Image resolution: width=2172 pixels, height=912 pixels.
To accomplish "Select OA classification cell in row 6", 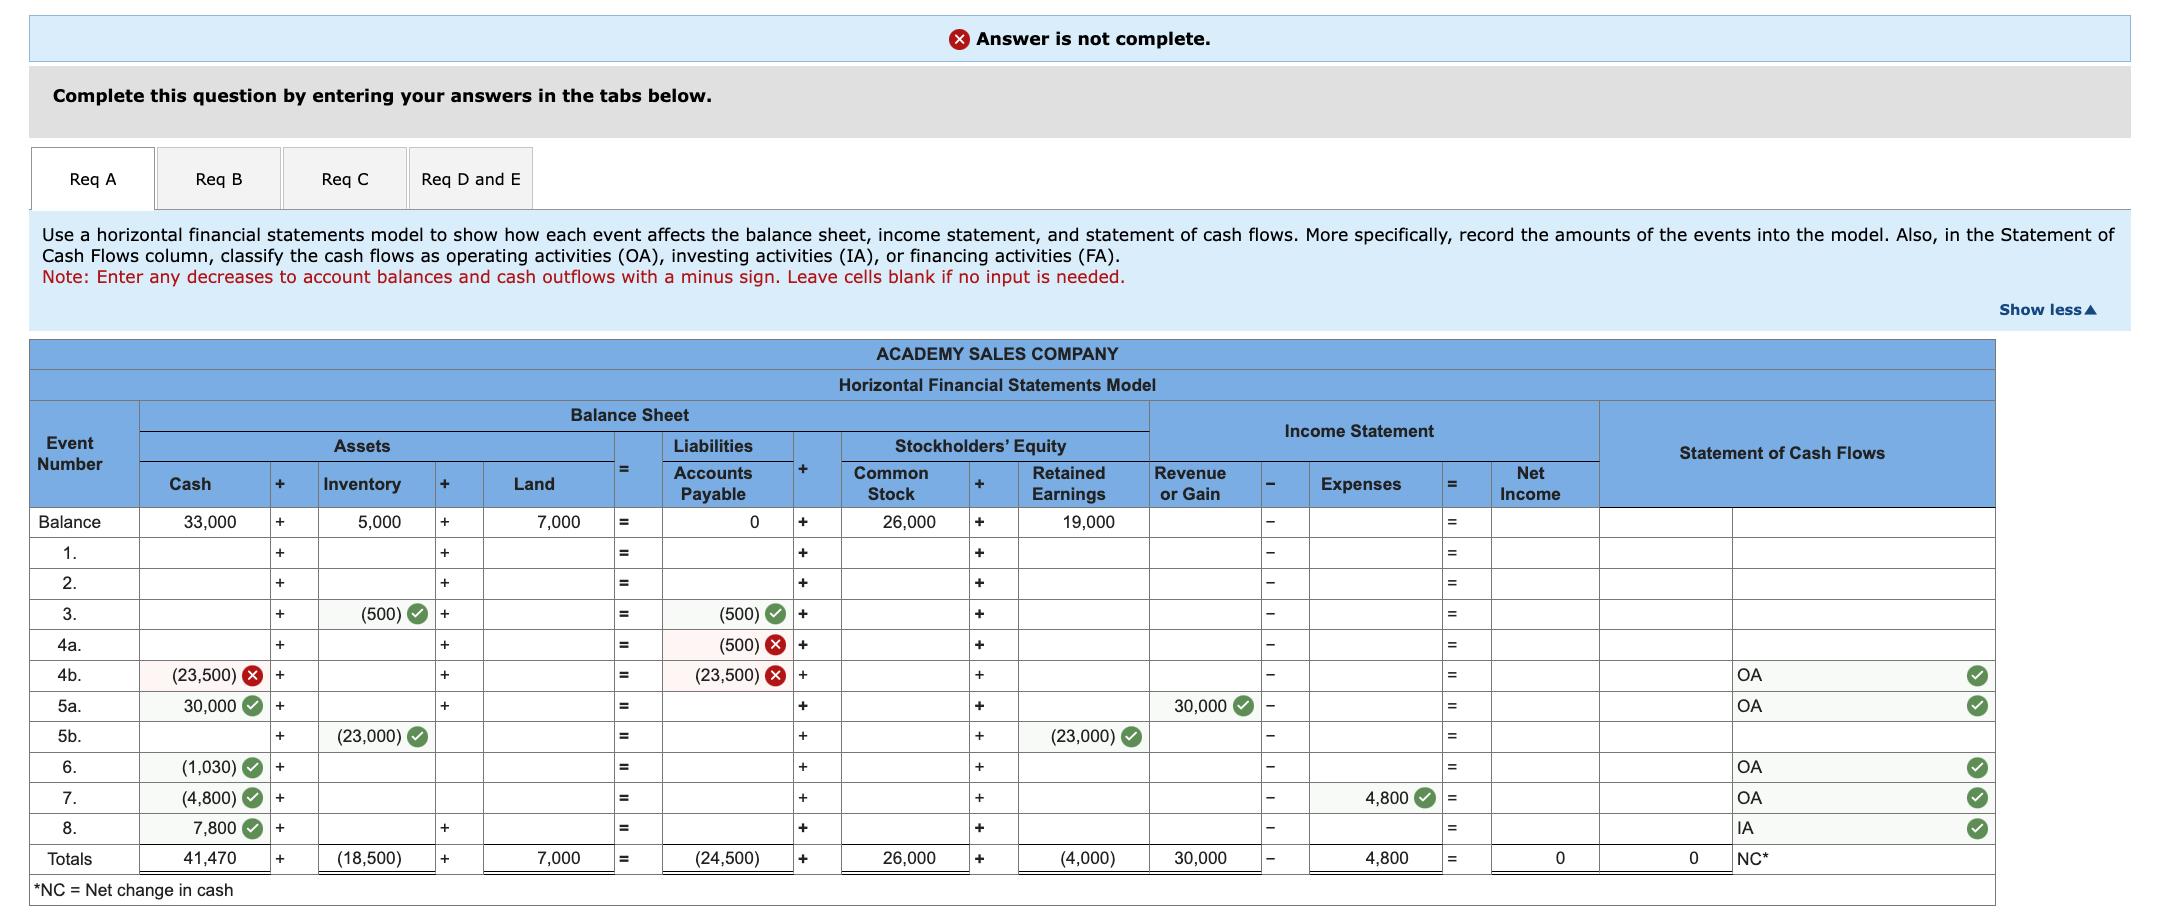I will 1863,768.
